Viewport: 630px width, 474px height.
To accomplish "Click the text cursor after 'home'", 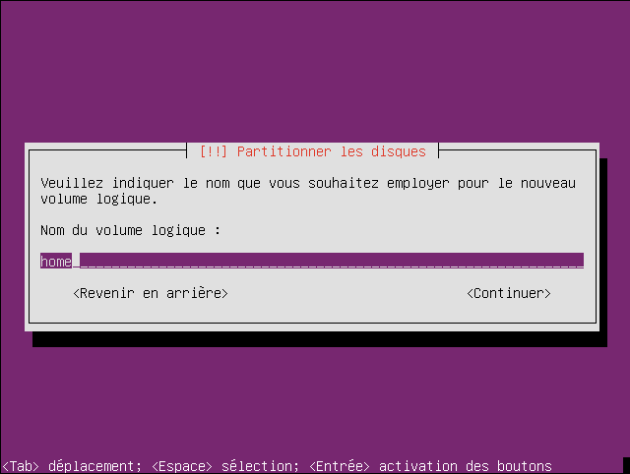I will coord(76,262).
